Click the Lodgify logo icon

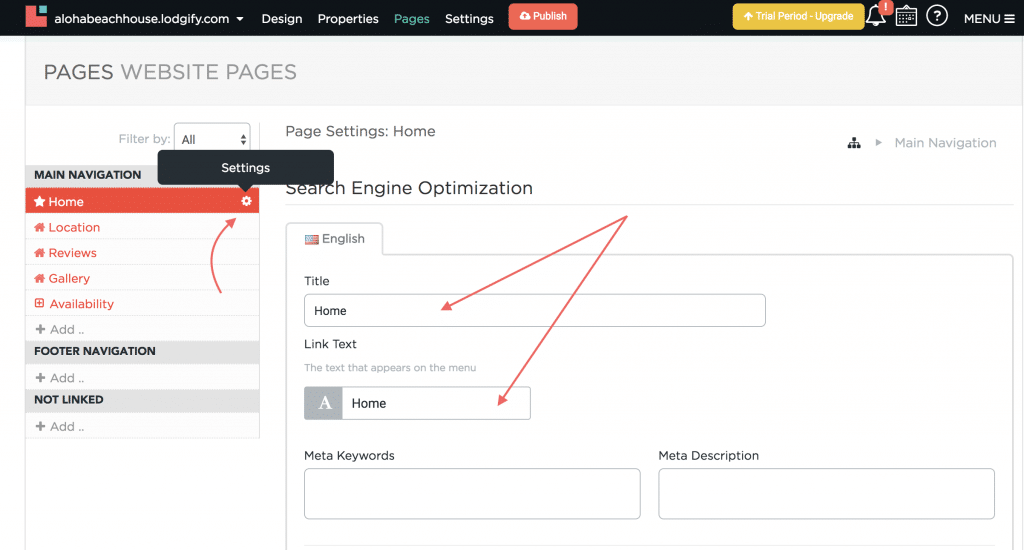coord(36,16)
